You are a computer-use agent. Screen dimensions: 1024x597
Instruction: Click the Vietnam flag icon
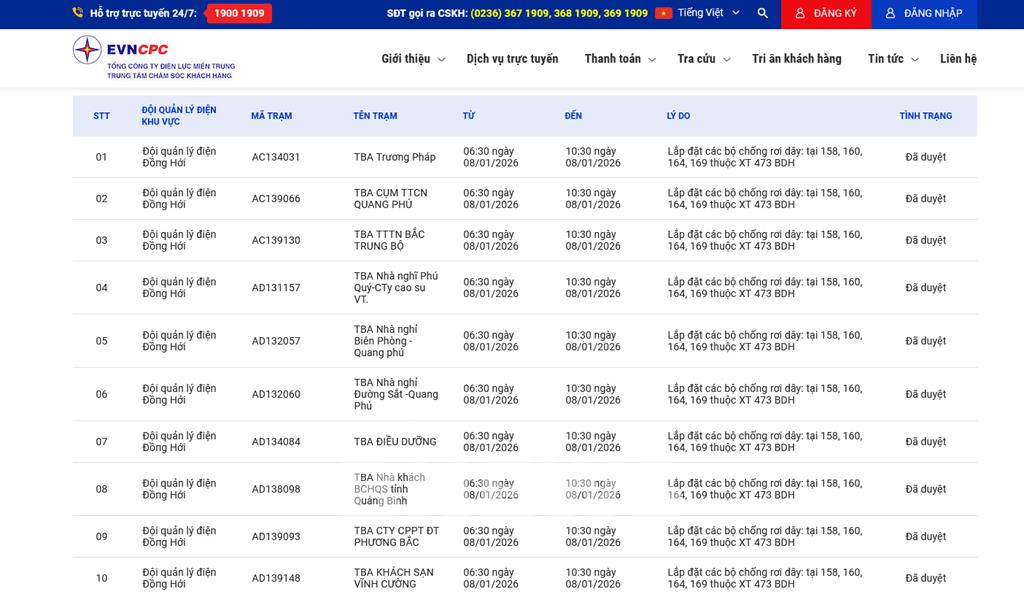[x=663, y=13]
